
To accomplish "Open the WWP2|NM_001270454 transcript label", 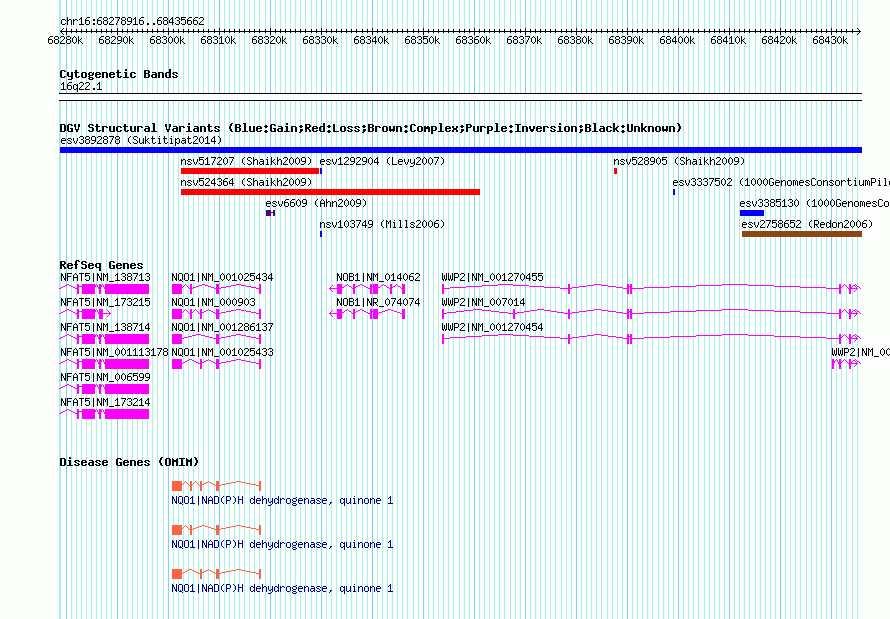I will (493, 327).
